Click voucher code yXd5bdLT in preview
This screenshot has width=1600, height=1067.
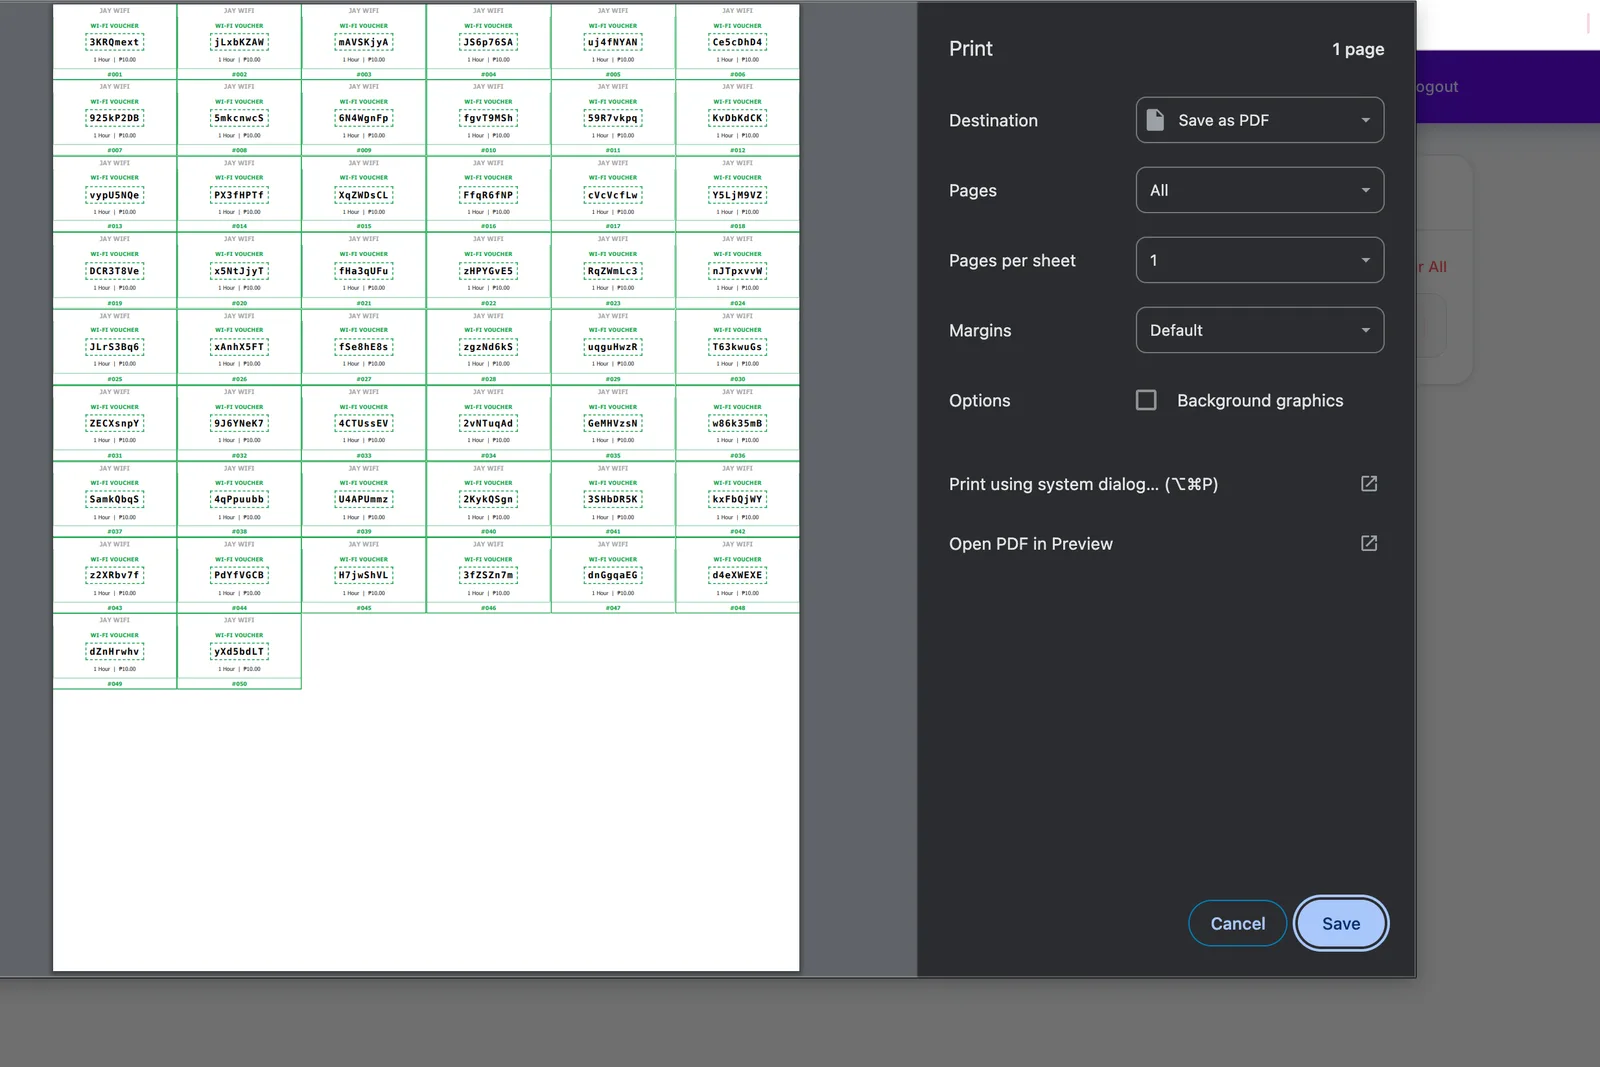(x=239, y=651)
